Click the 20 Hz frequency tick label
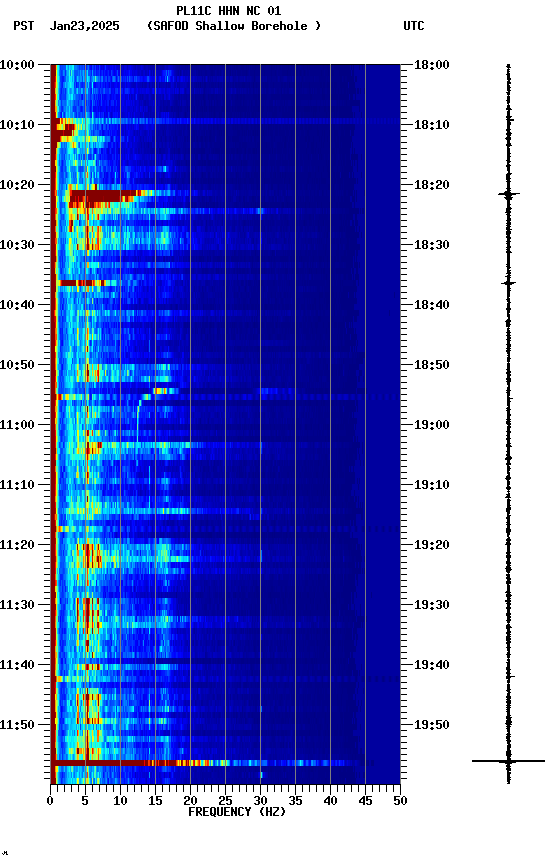This screenshot has height=864, width=552. [x=190, y=801]
